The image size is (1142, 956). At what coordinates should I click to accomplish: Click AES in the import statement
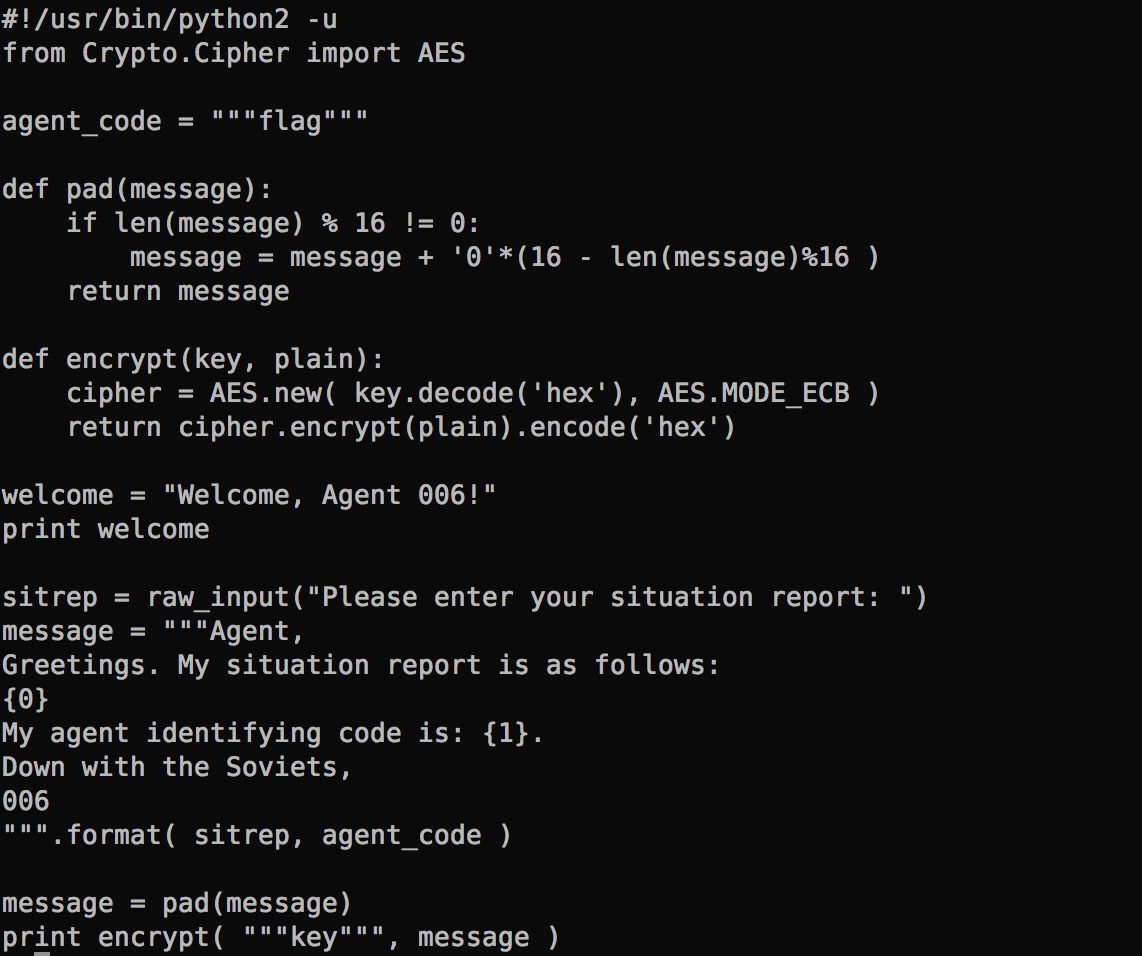point(441,52)
